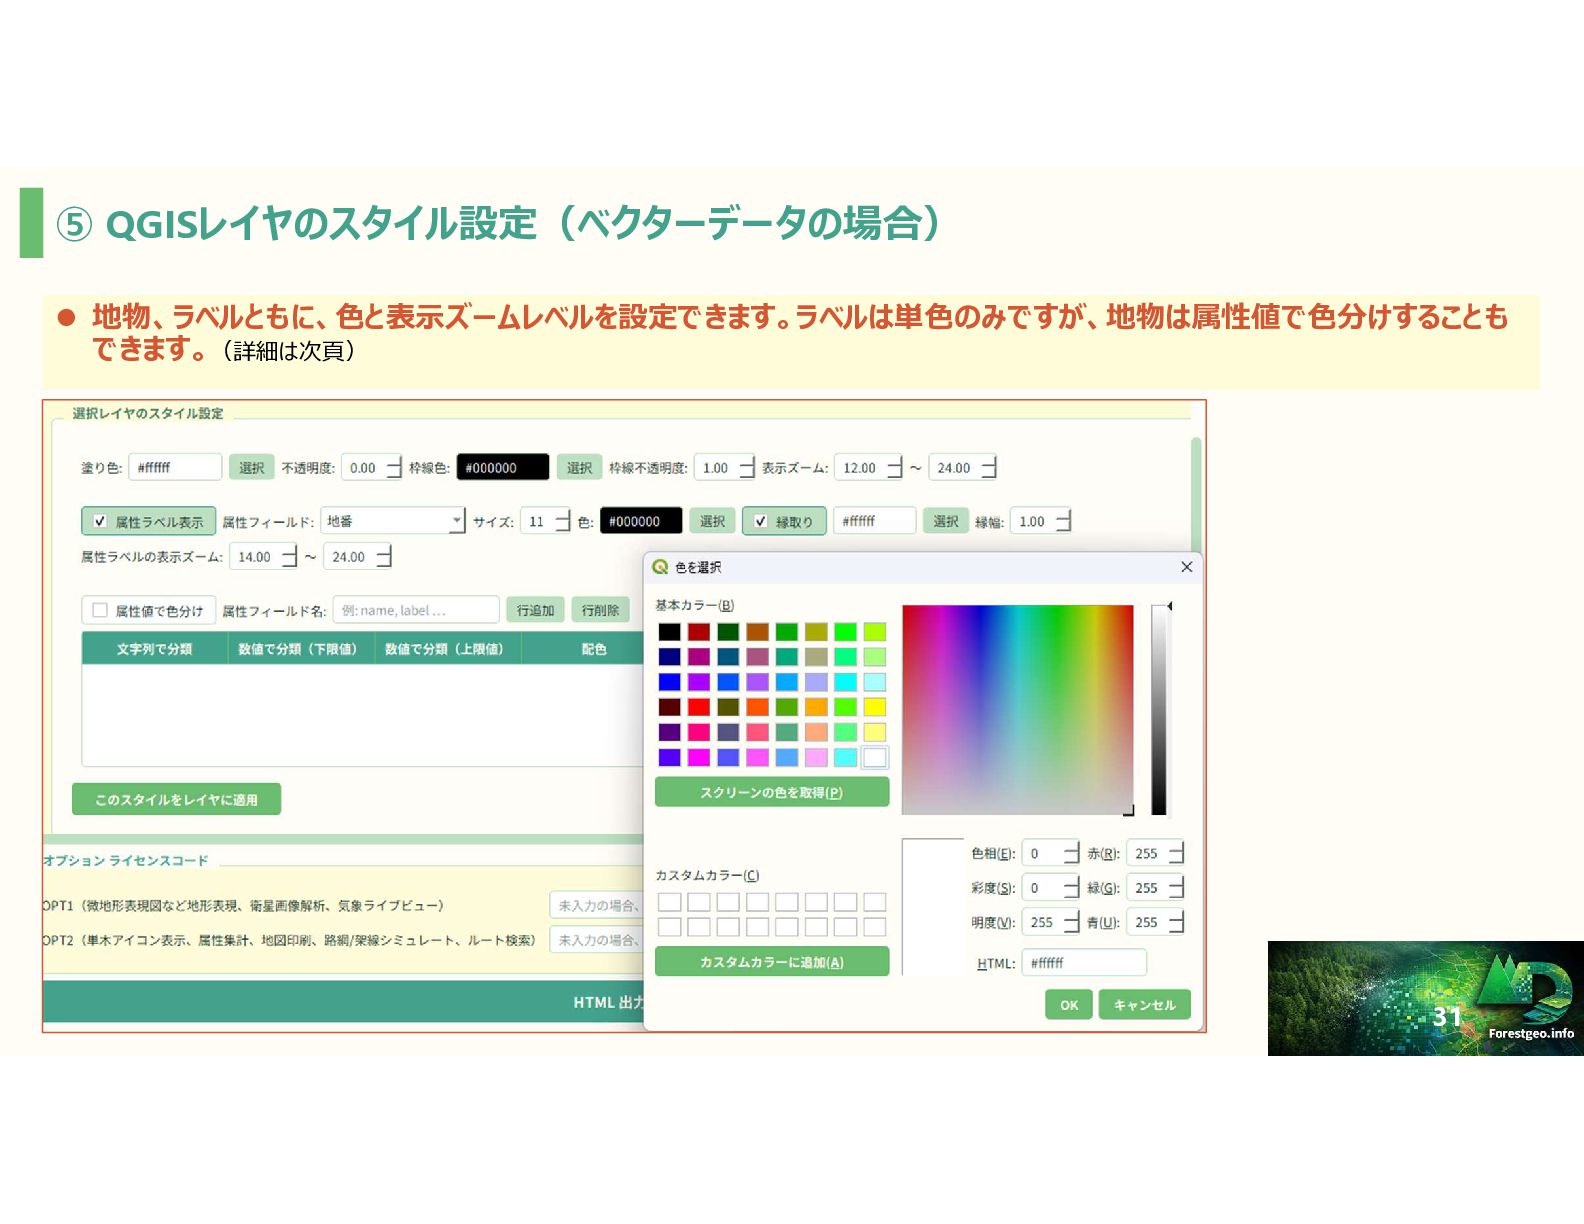Click the カスタムカラー(C) label
The image size is (1584, 1224).
click(707, 875)
